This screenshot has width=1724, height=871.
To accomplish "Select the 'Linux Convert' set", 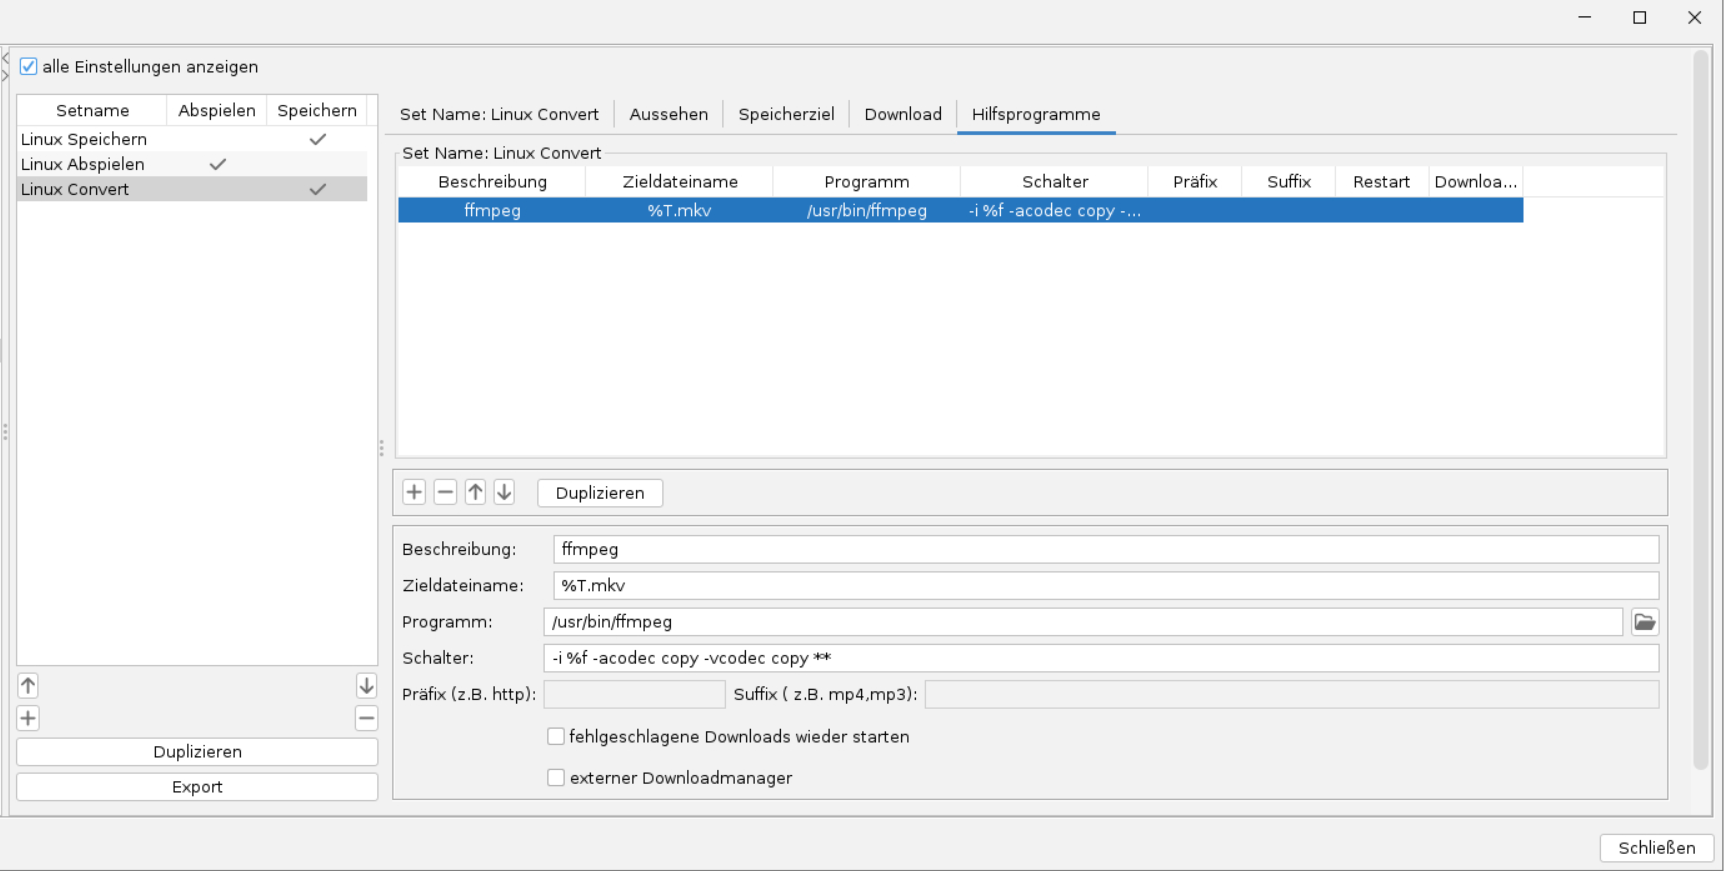I will click(192, 189).
